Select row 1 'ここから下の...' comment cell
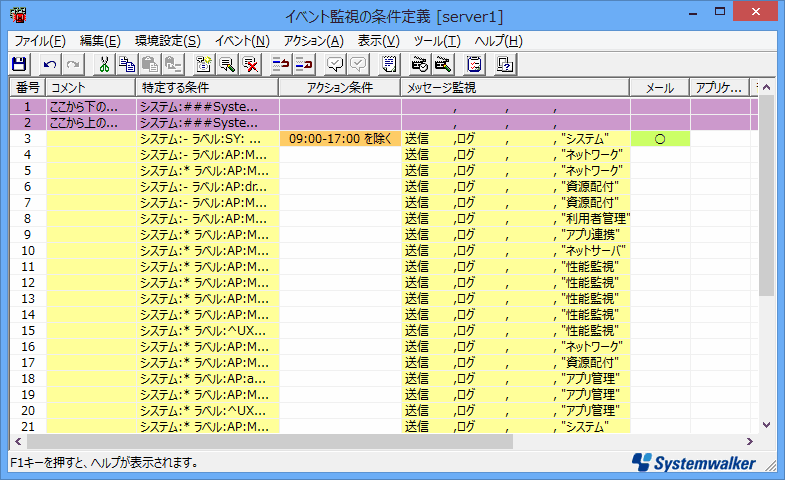The height and width of the screenshot is (480, 785). (x=91, y=107)
